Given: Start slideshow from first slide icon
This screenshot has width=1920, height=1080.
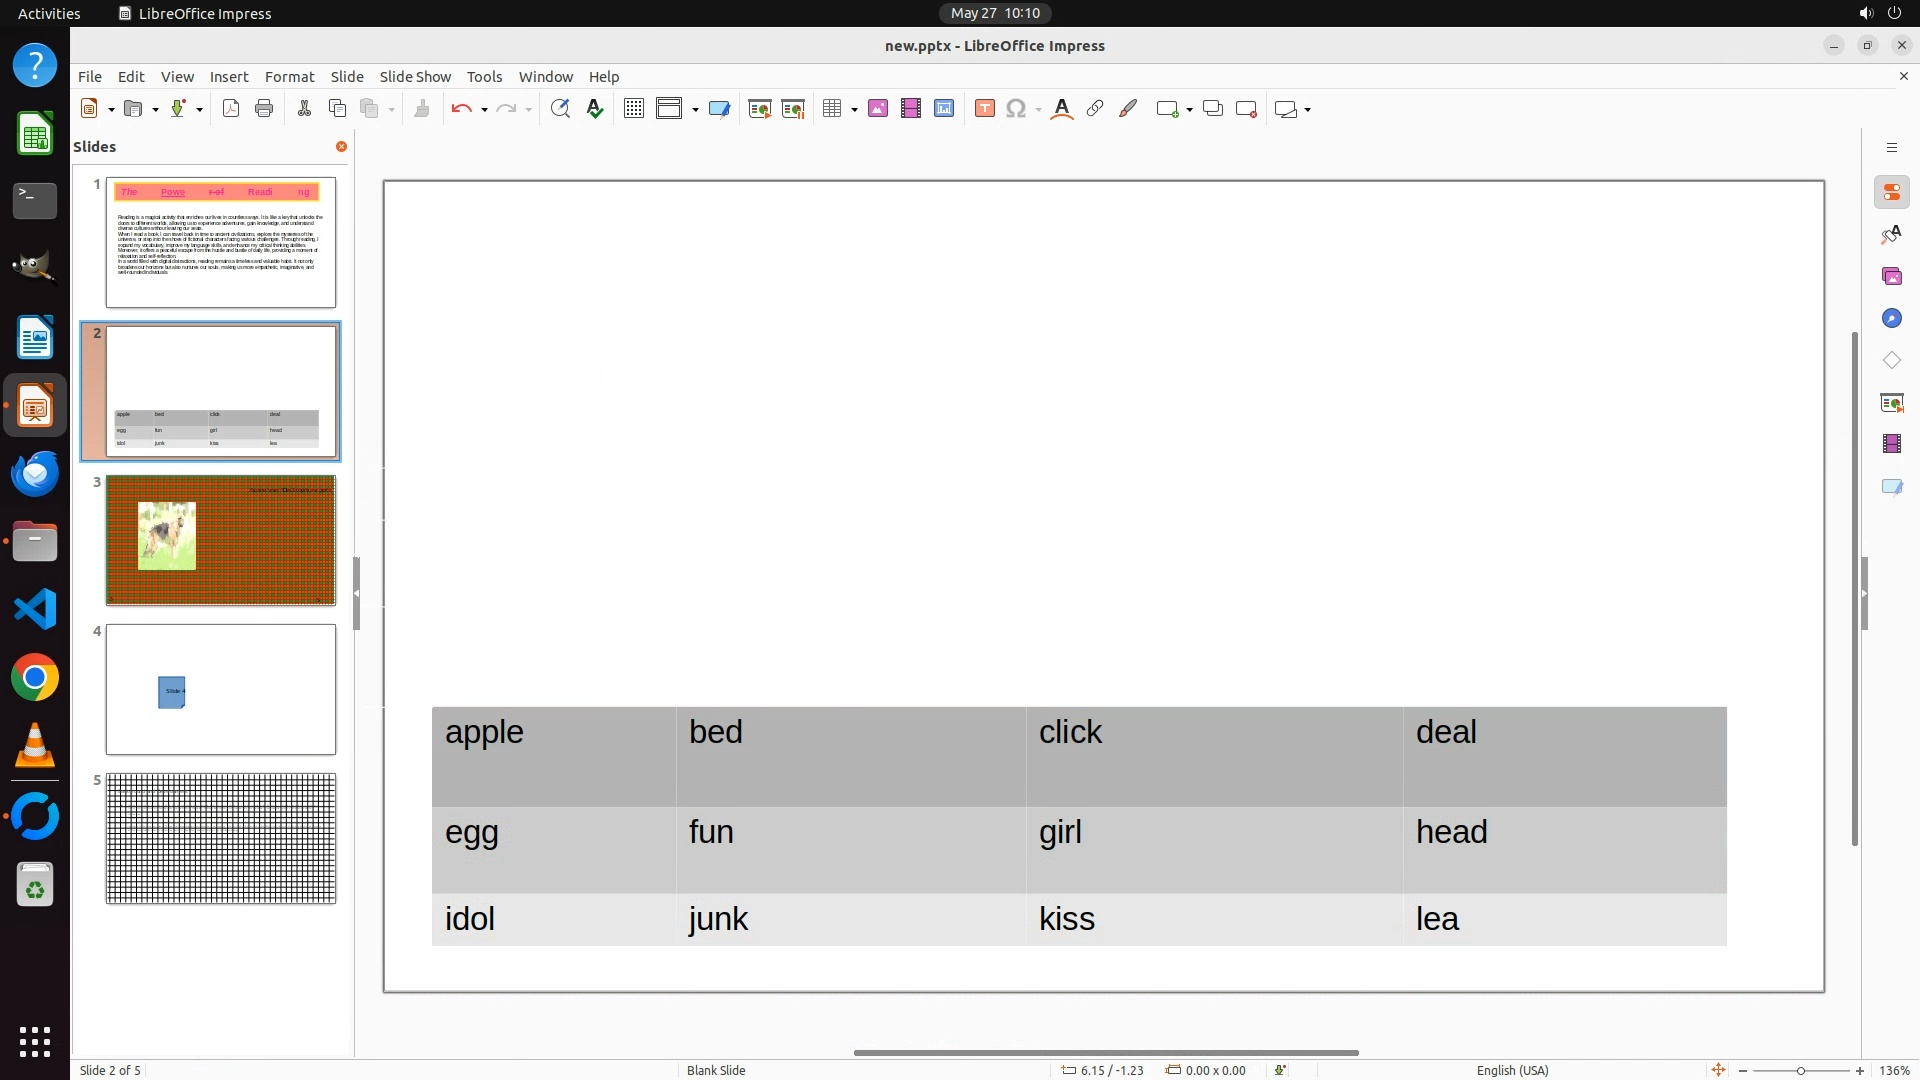Looking at the screenshot, I should tap(760, 109).
